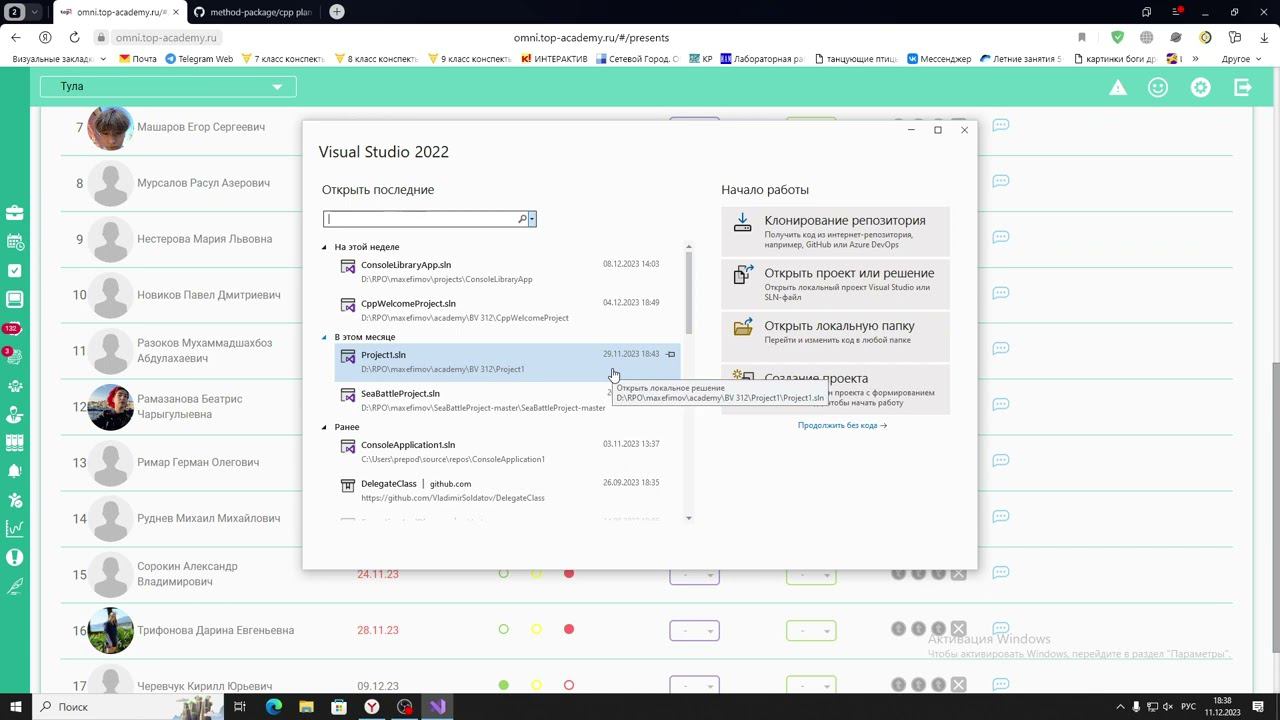Image resolution: width=1280 pixels, height=720 pixels.
Task: Open the ИНТЕРАКТИВ bookmark
Action: [x=555, y=59]
